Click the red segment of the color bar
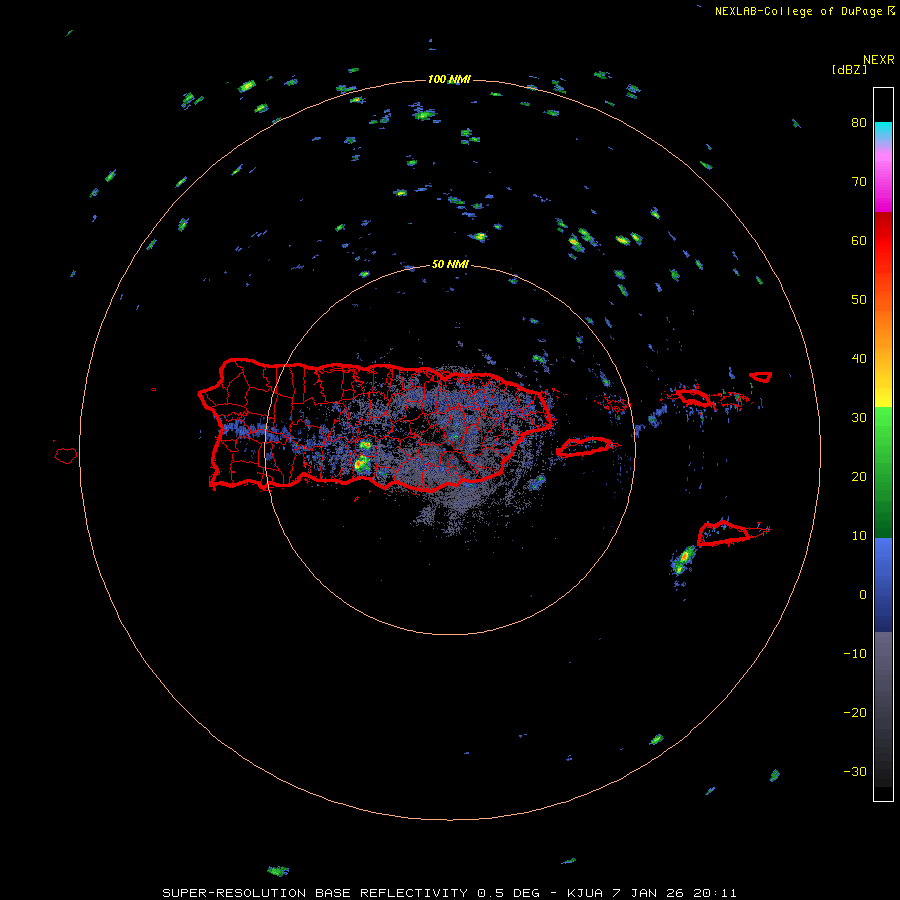This screenshot has height=900, width=900. pos(883,241)
